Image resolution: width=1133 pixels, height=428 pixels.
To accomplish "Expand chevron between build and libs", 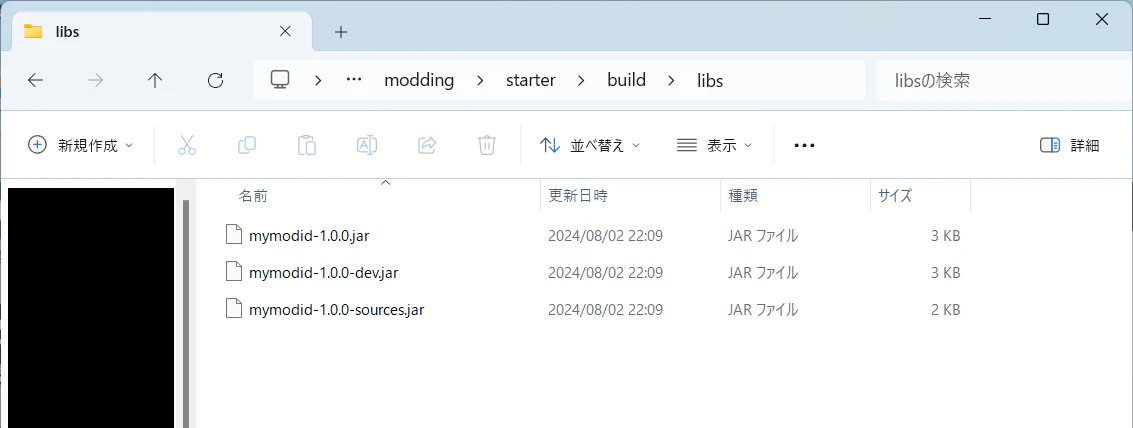I will 671,80.
